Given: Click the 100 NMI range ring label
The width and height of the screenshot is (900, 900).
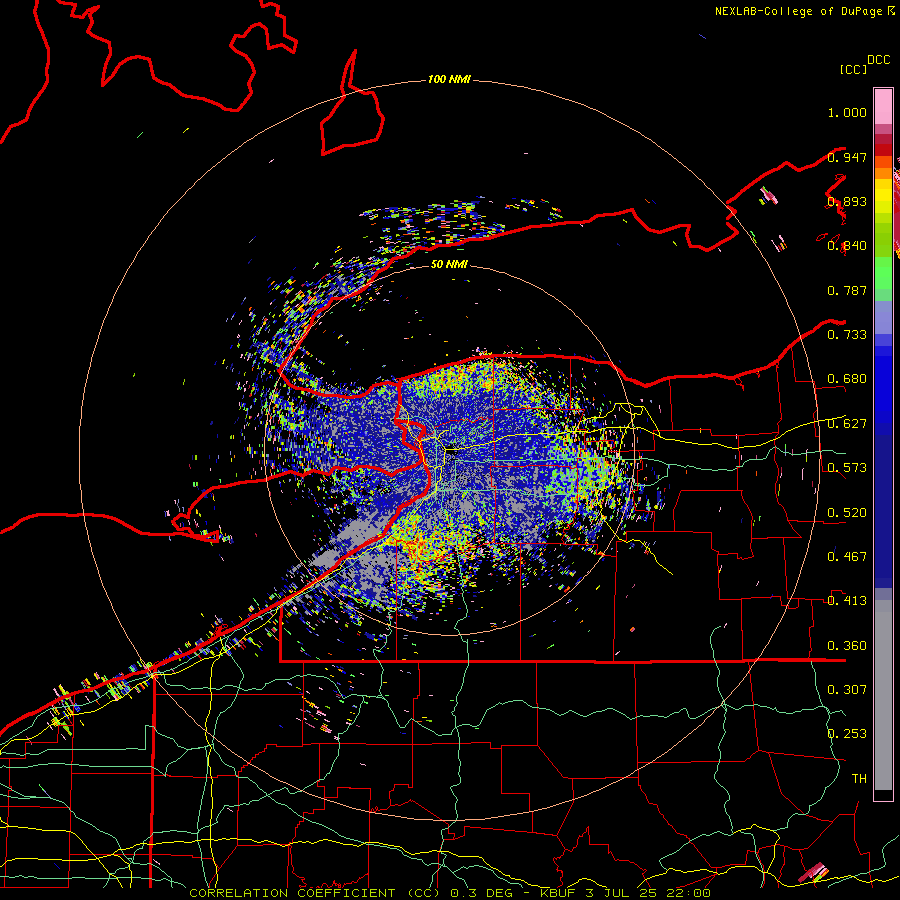Looking at the screenshot, I should pos(449,79).
